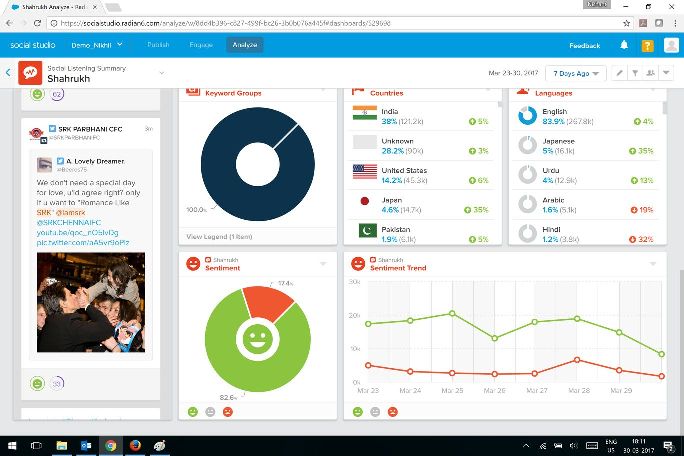This screenshot has height=456, width=684.
Task: Open the 7 Days Ago date dropdown
Action: tap(582, 73)
